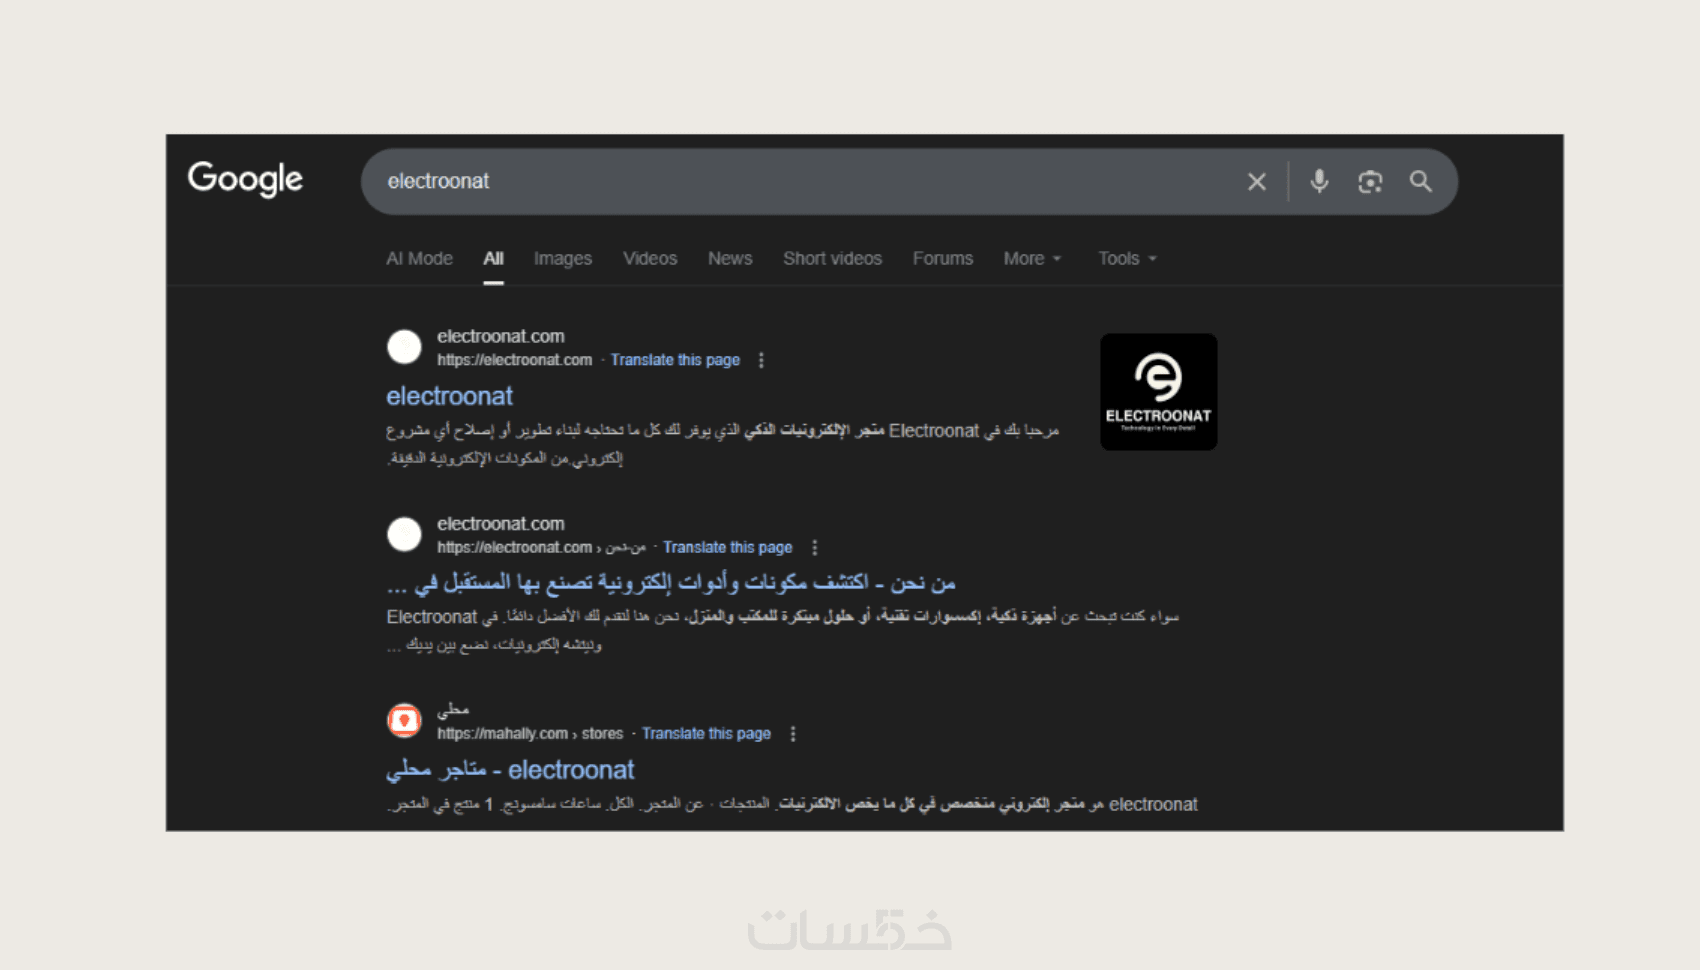
Task: Open the Arabic 'من نحن' result title link
Action: [671, 582]
